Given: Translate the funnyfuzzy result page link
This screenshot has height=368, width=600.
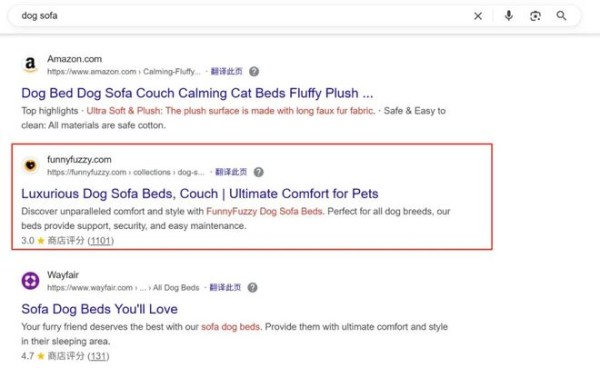Looking at the screenshot, I should pos(231,172).
